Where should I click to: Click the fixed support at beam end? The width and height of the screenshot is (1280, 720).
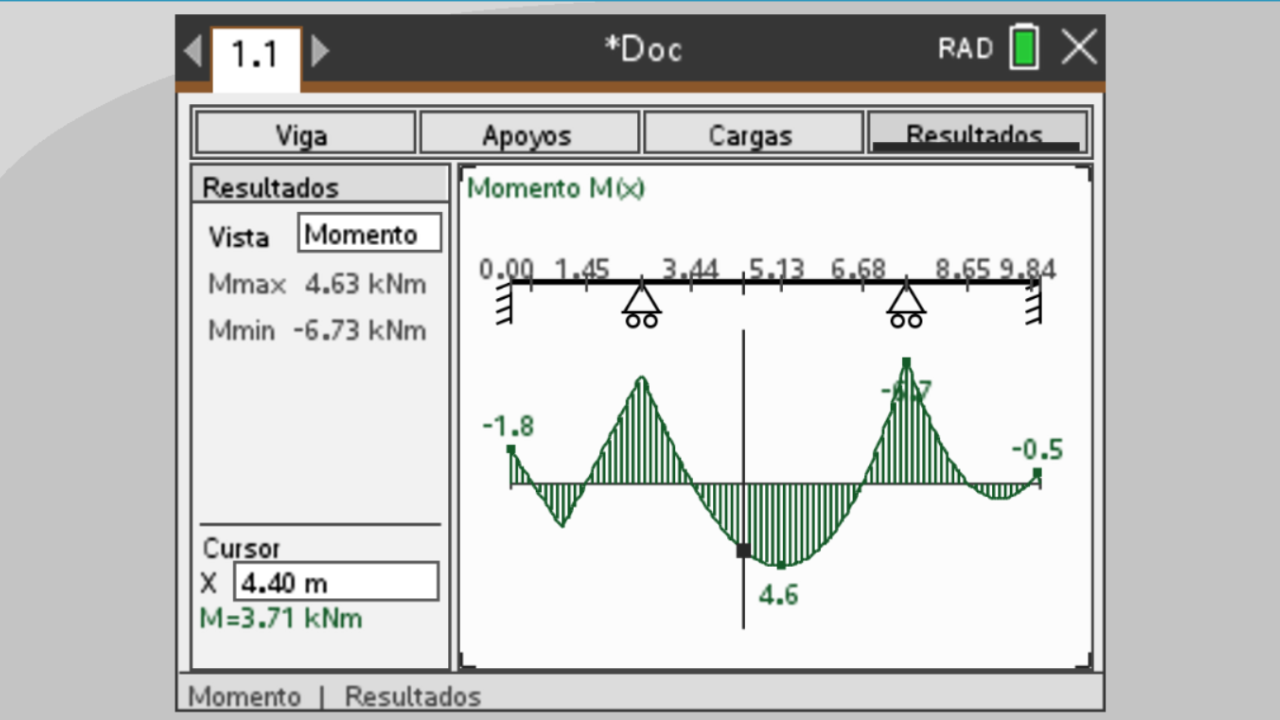click(x=1033, y=302)
